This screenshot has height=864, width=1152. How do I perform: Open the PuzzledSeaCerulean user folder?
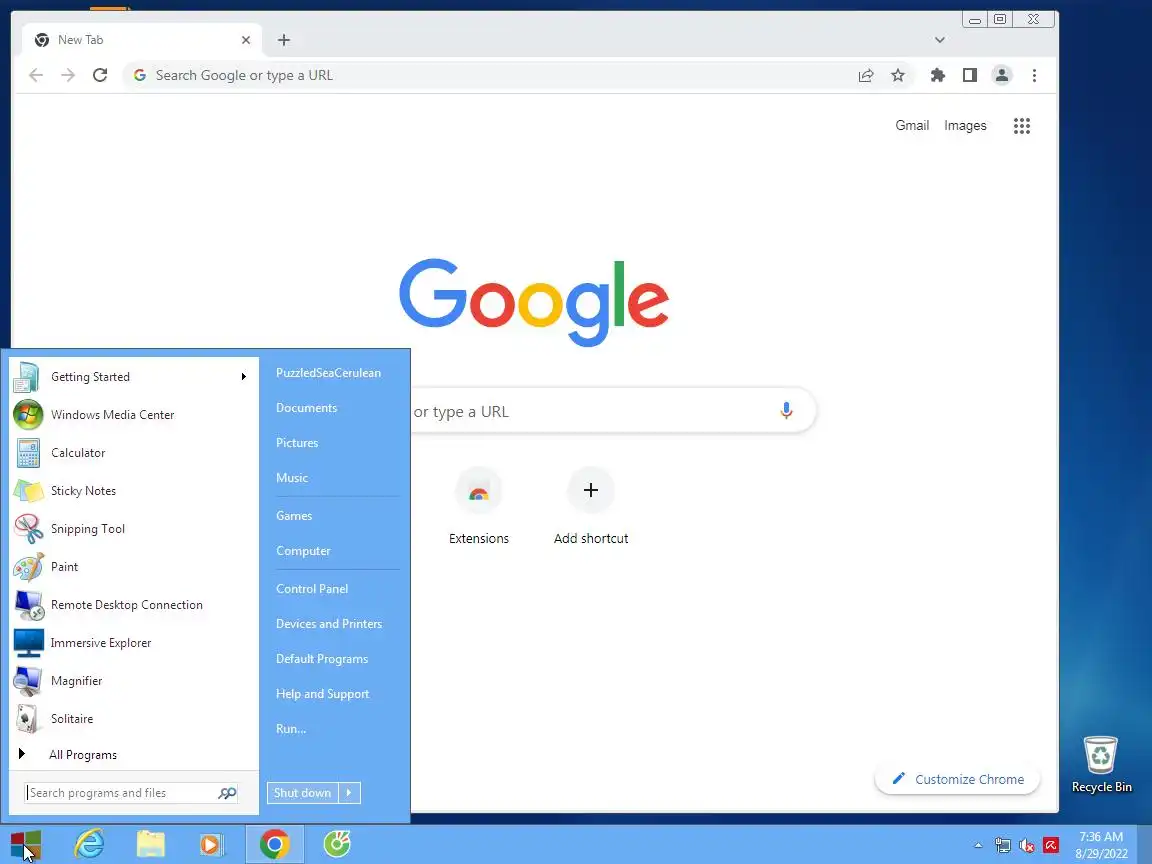[328, 372]
